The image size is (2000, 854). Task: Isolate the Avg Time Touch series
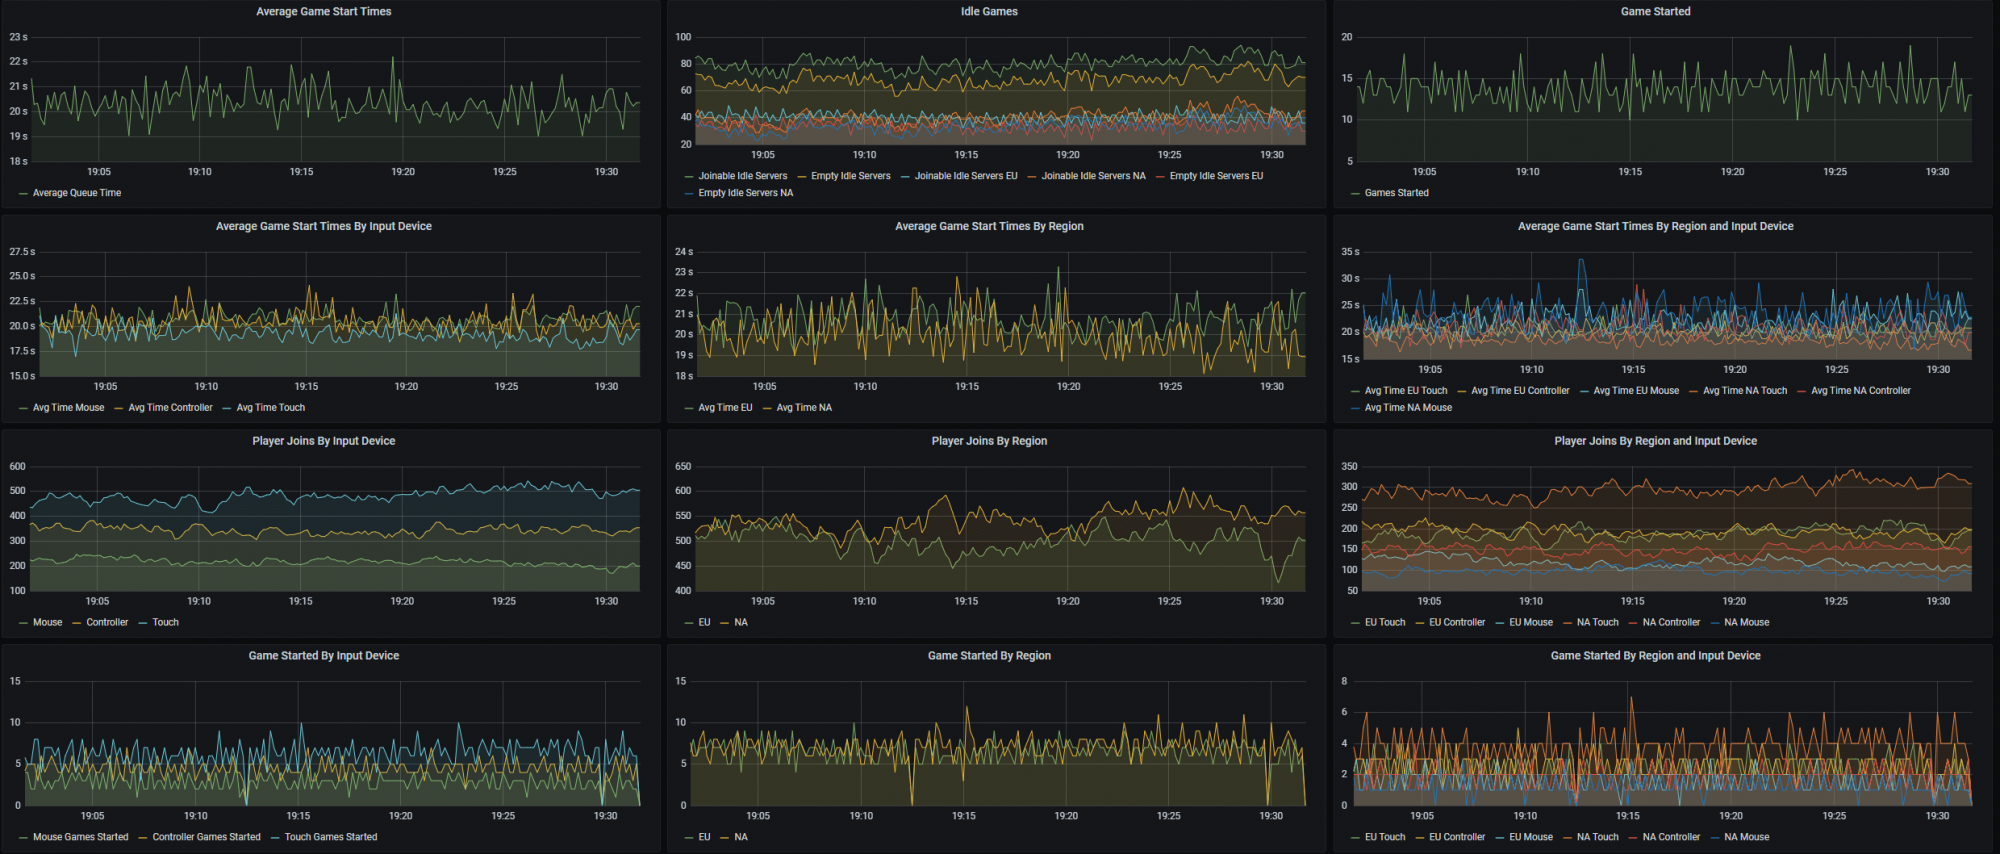[x=270, y=408]
